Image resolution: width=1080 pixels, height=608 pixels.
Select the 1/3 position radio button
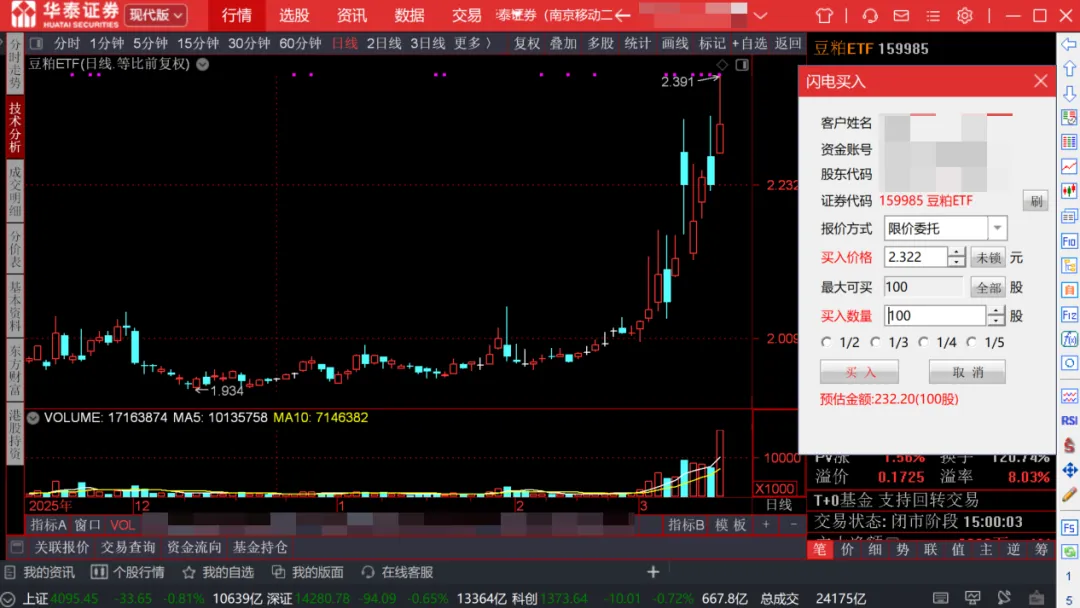875,342
